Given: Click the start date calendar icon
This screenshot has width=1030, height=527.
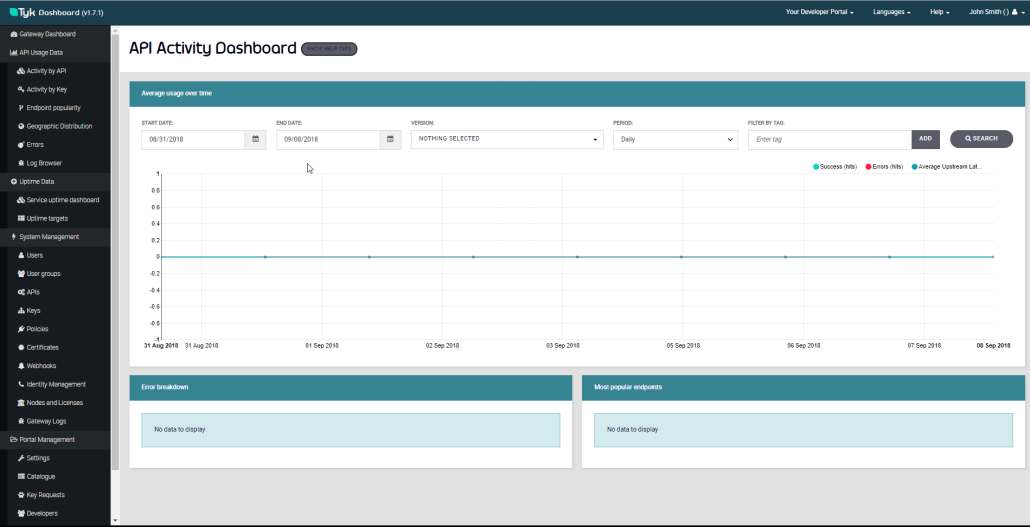Looking at the screenshot, I should [255, 139].
